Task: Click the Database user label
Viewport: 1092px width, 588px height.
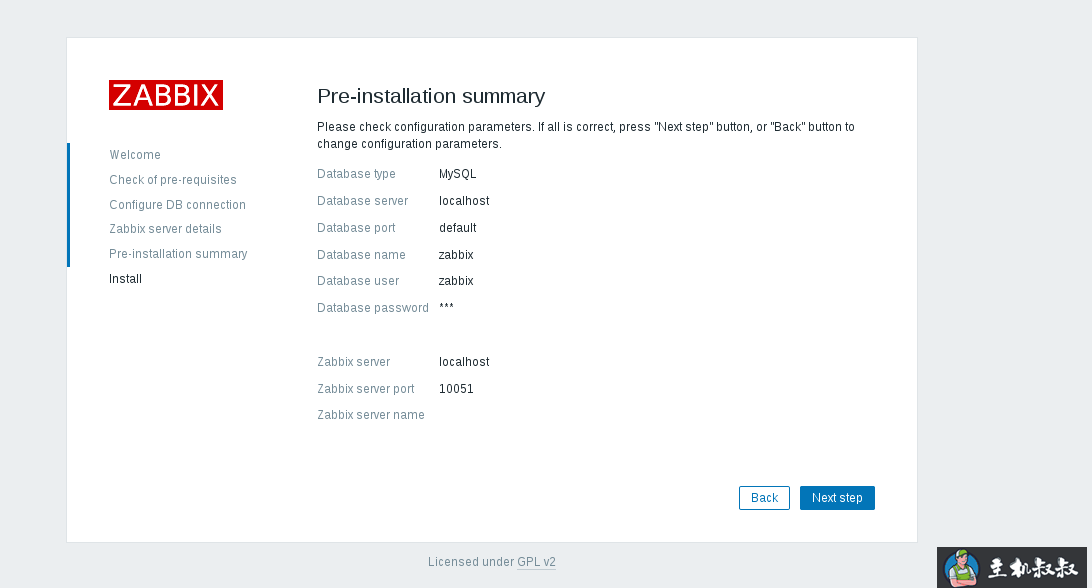Action: point(358,281)
